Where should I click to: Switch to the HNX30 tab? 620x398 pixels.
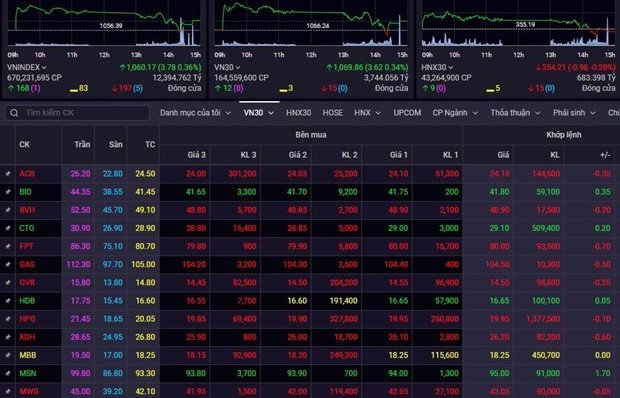pyautogui.click(x=299, y=113)
